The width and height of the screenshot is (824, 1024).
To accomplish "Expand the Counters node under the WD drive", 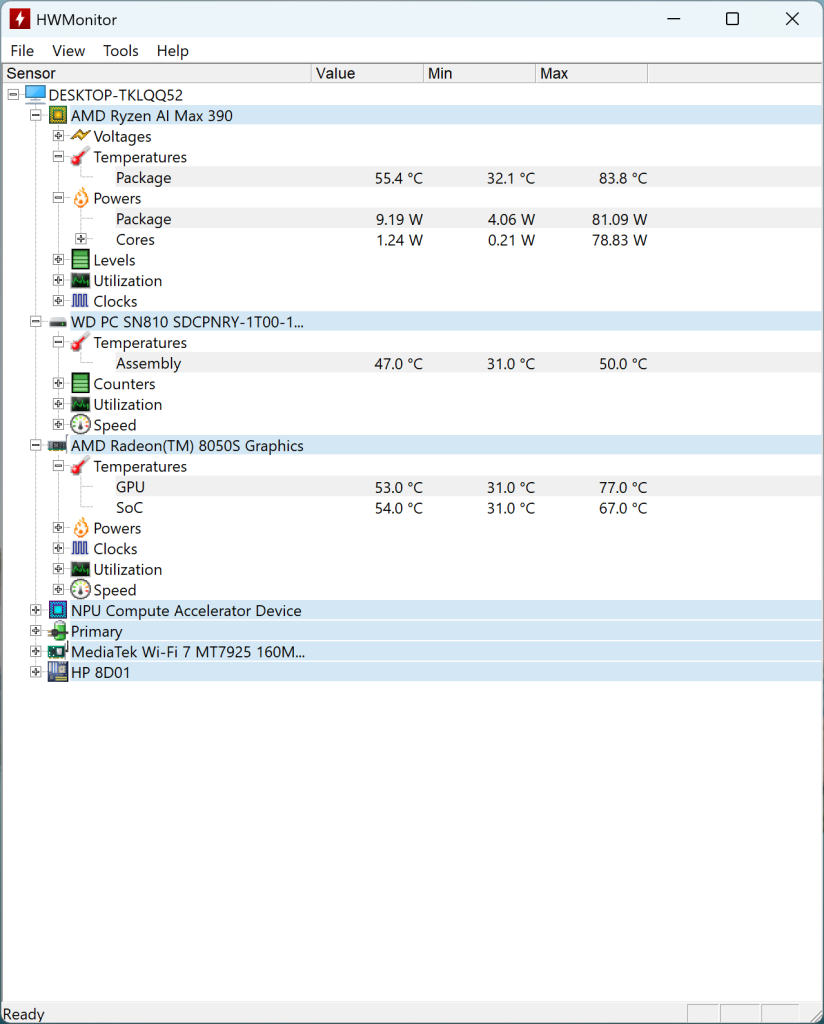I will pos(59,383).
